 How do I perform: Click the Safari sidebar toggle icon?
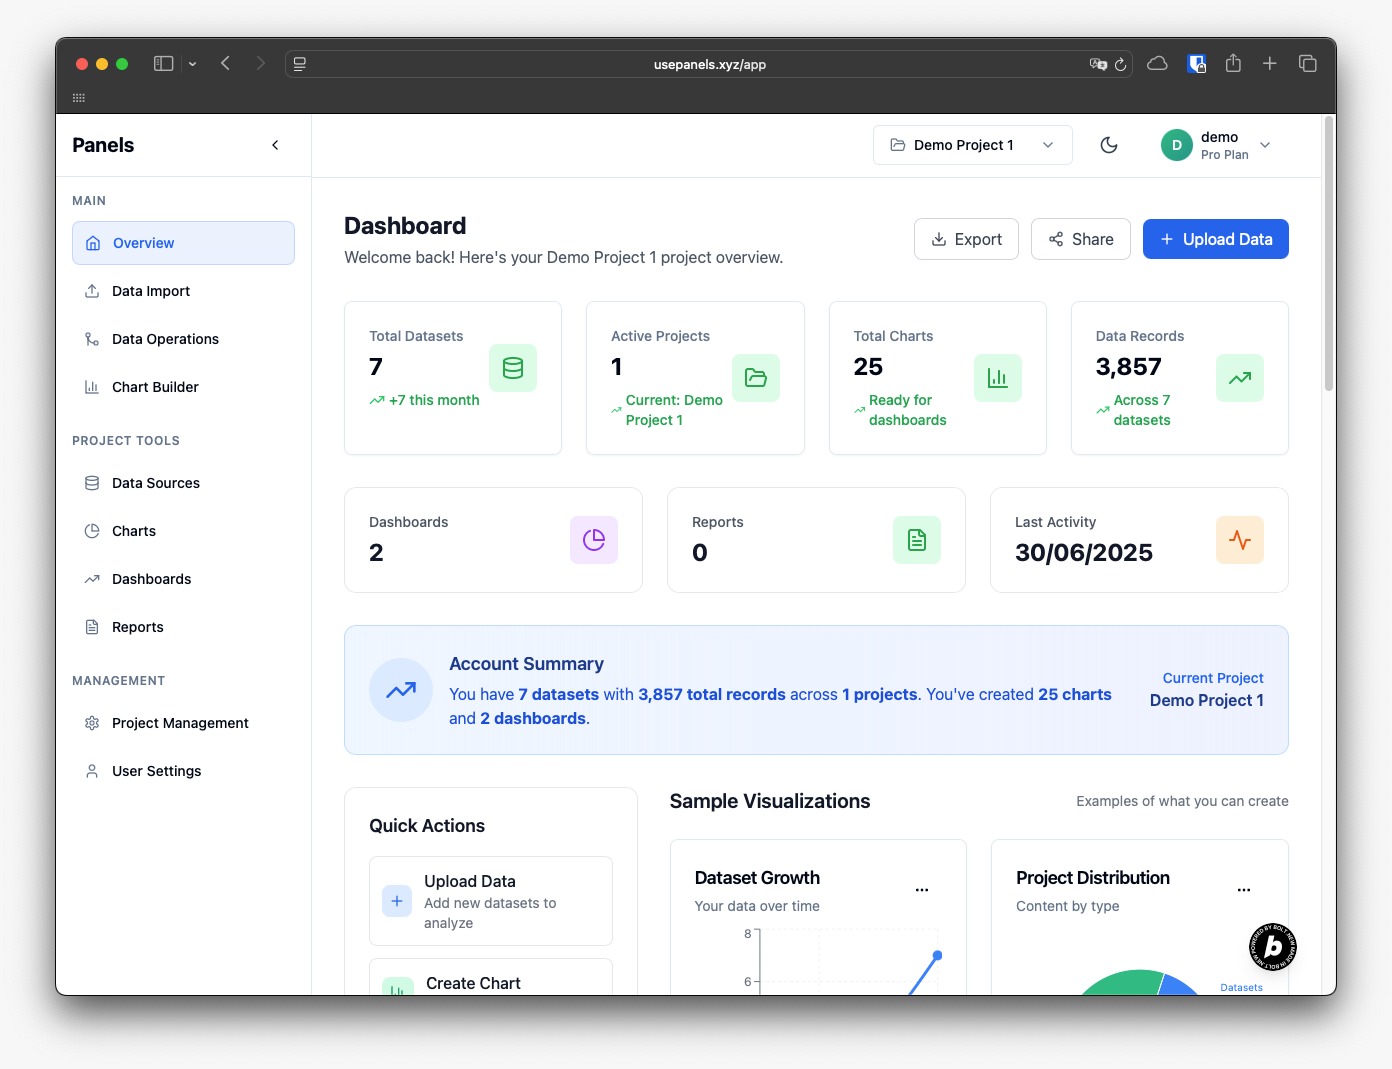click(164, 63)
